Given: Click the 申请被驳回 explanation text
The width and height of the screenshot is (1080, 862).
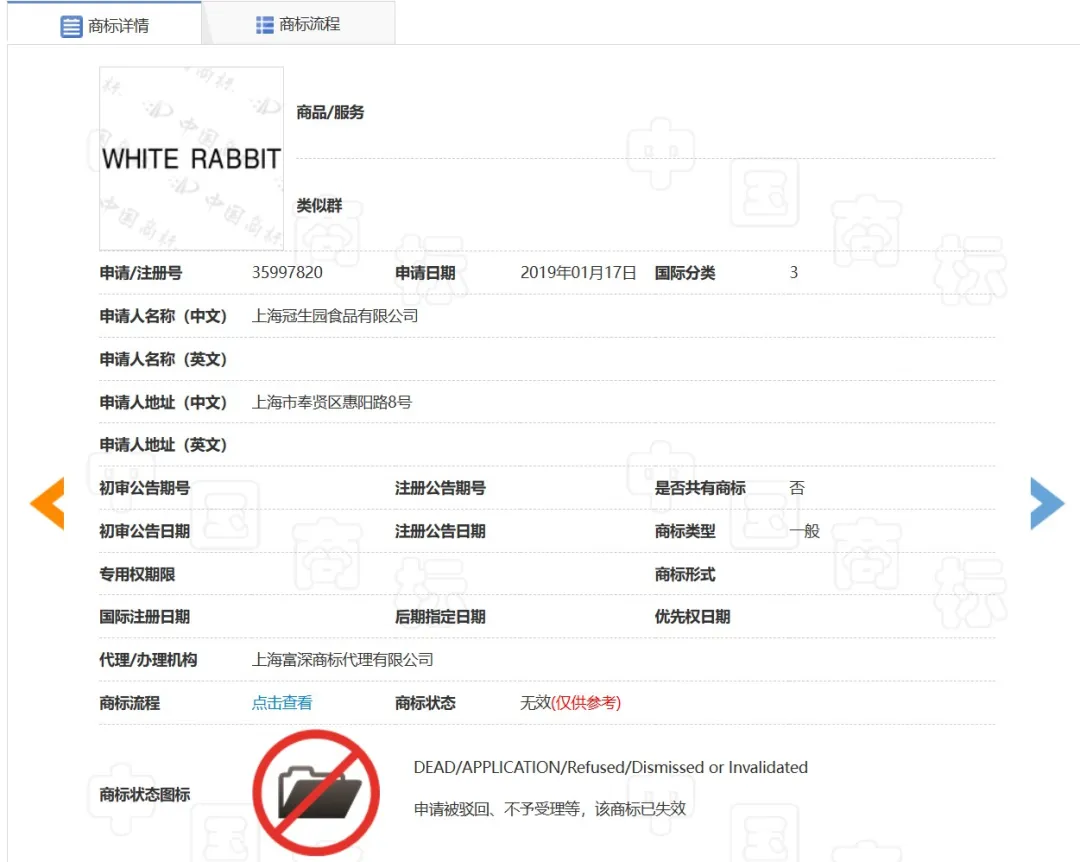Looking at the screenshot, I should (550, 809).
